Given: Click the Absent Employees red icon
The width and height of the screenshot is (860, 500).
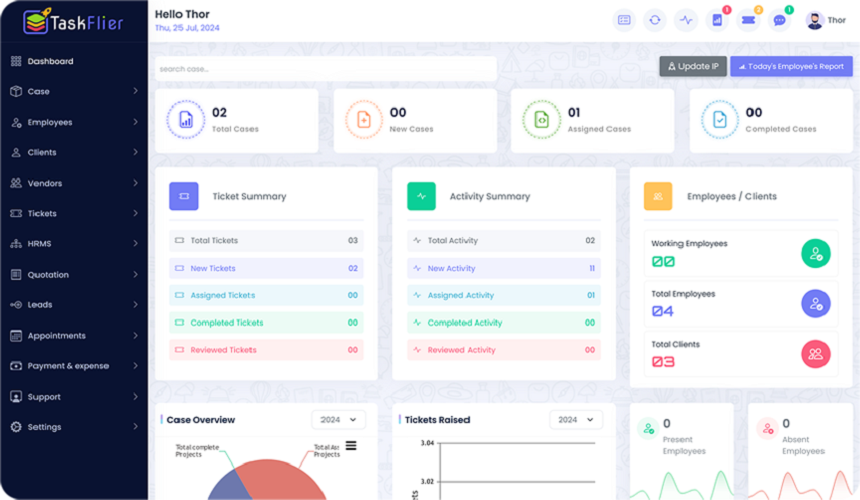Looking at the screenshot, I should (x=768, y=429).
